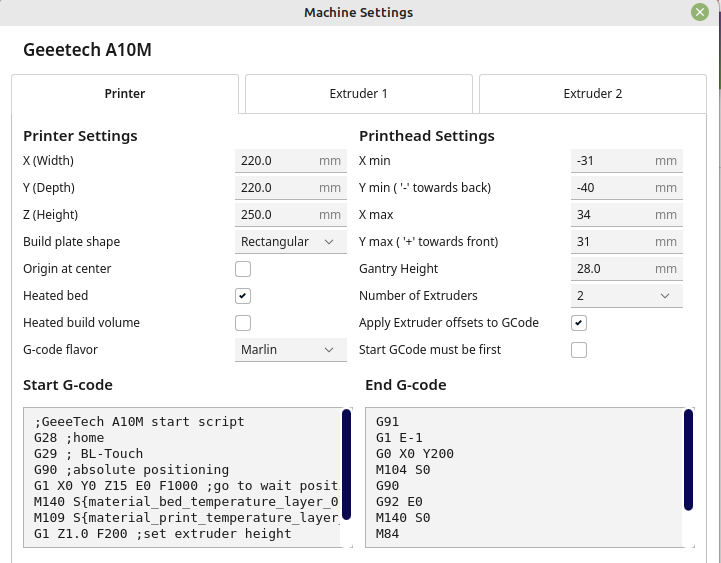Open the Extruder 1 tab

(359, 94)
